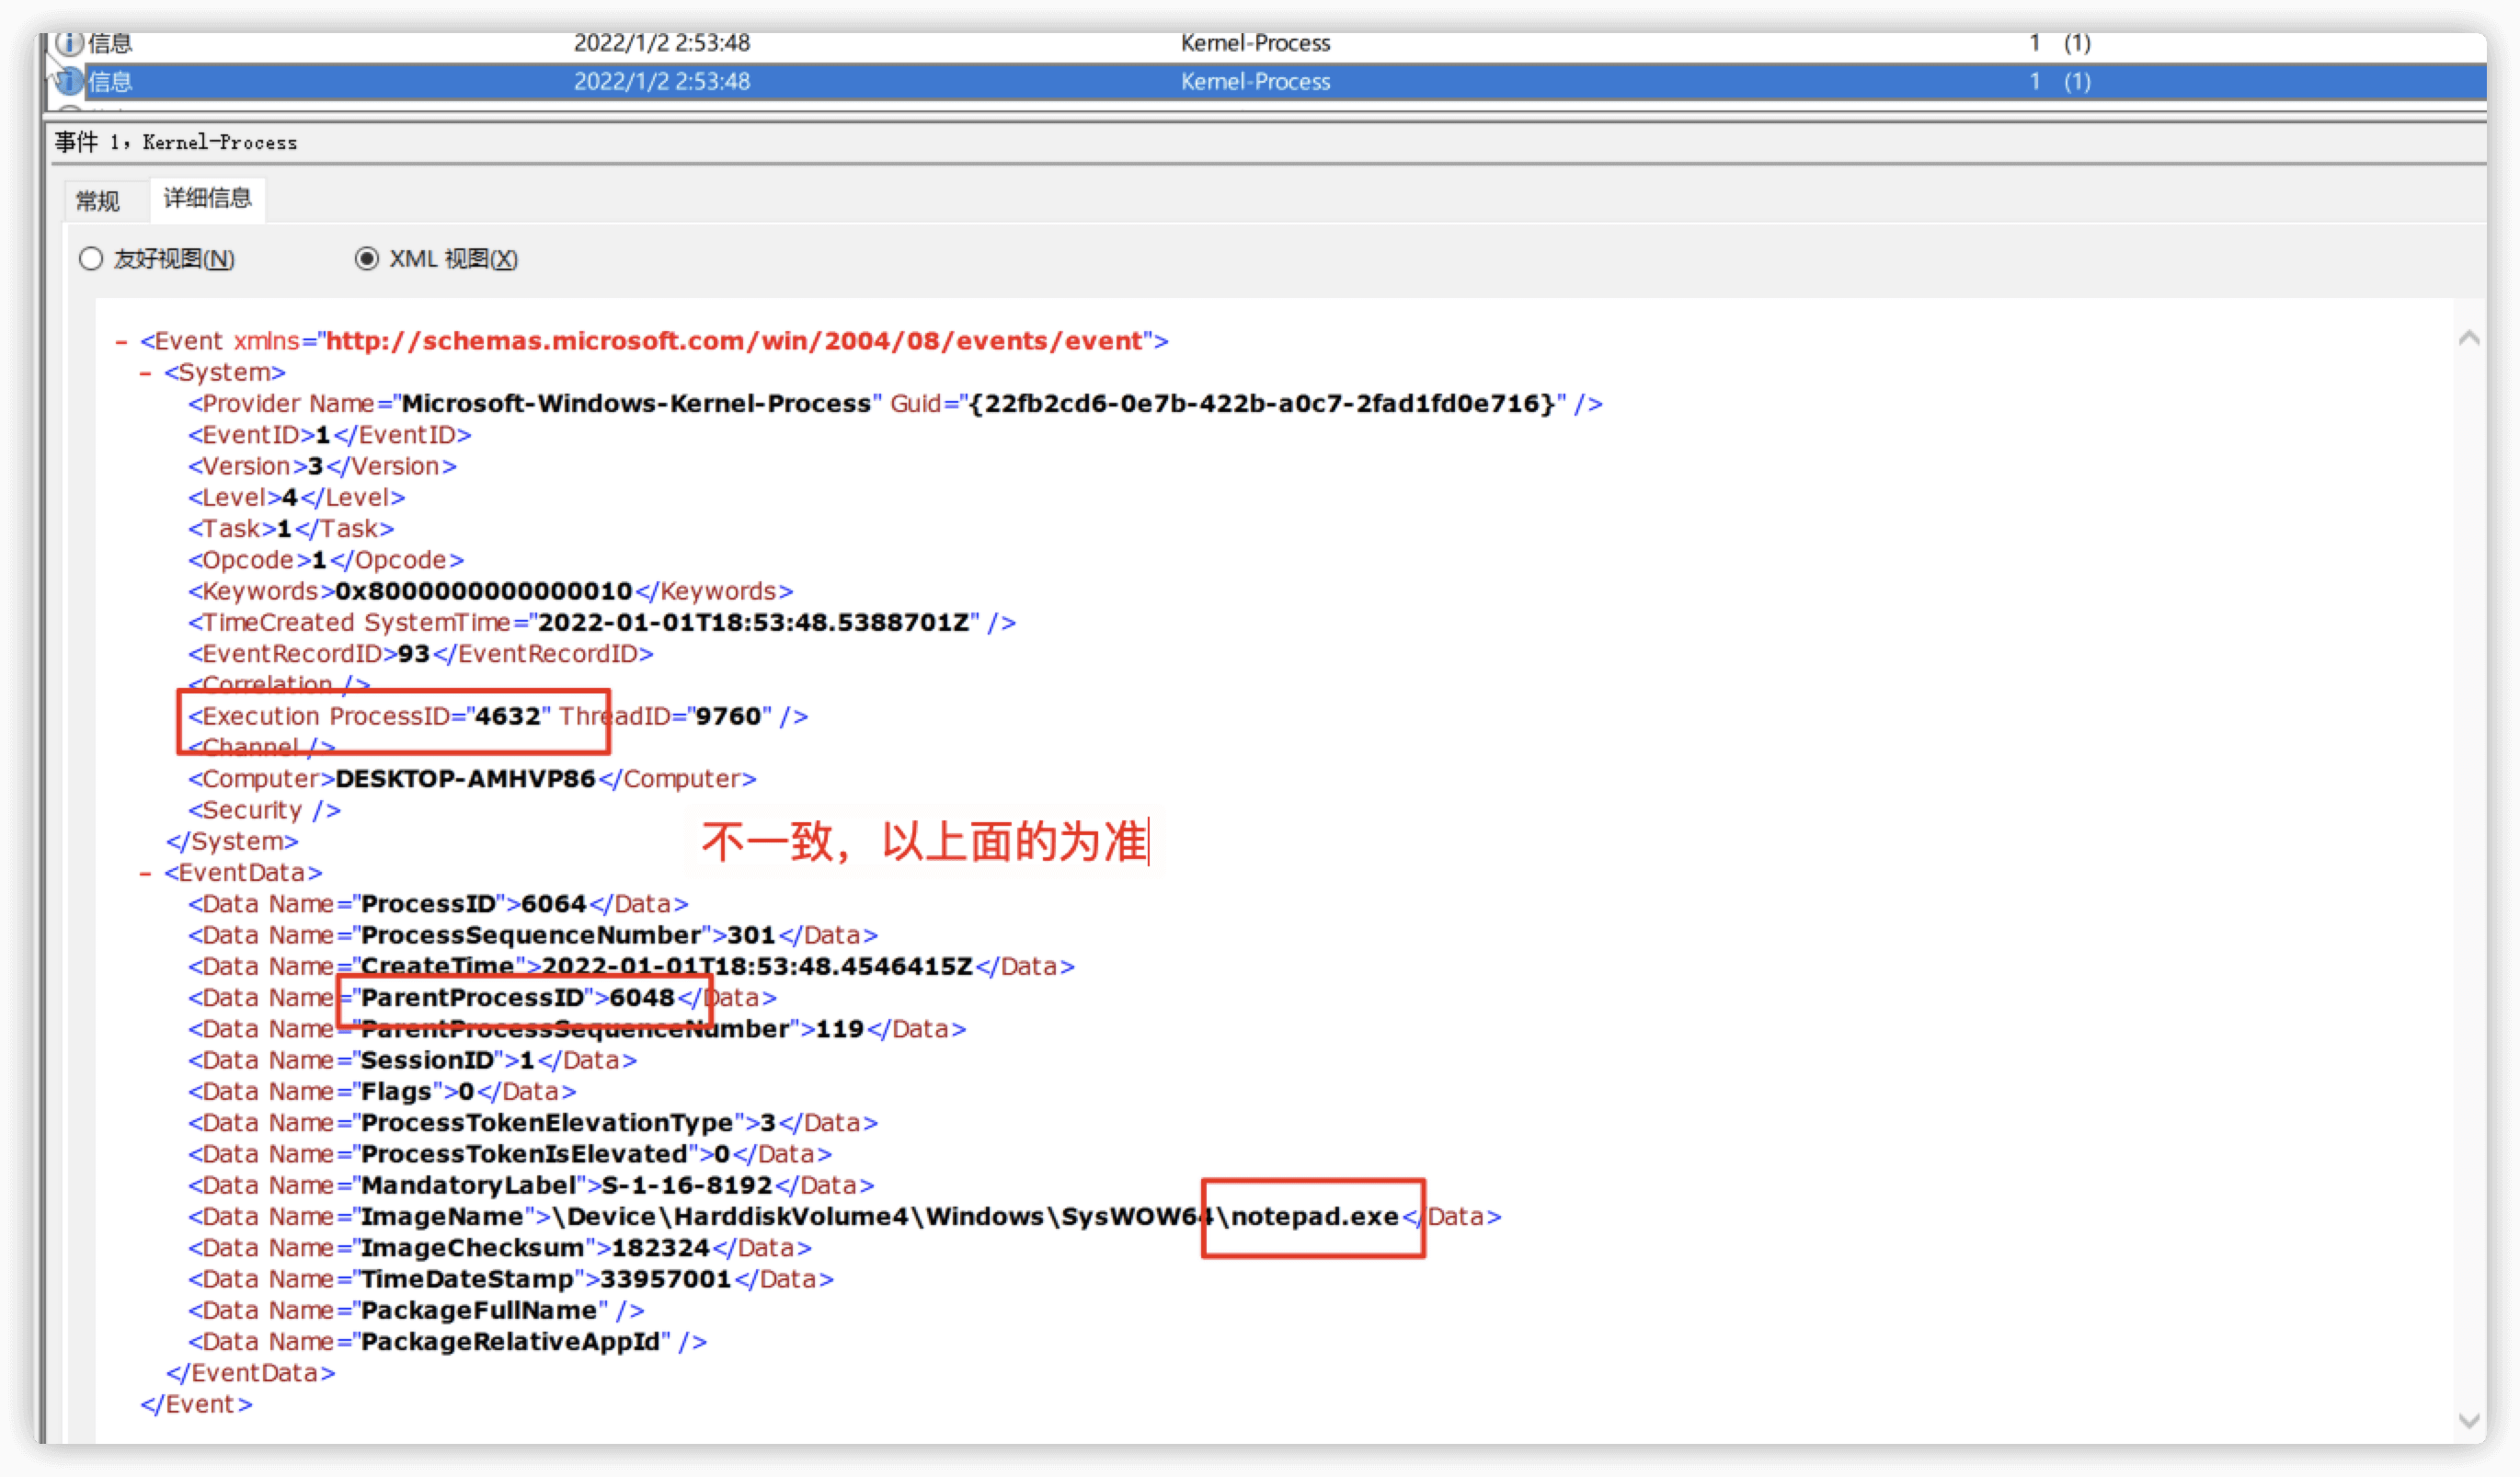The height and width of the screenshot is (1477, 2520).
Task: Open the Details (详细信息) tab
Action: pyautogui.click(x=207, y=198)
